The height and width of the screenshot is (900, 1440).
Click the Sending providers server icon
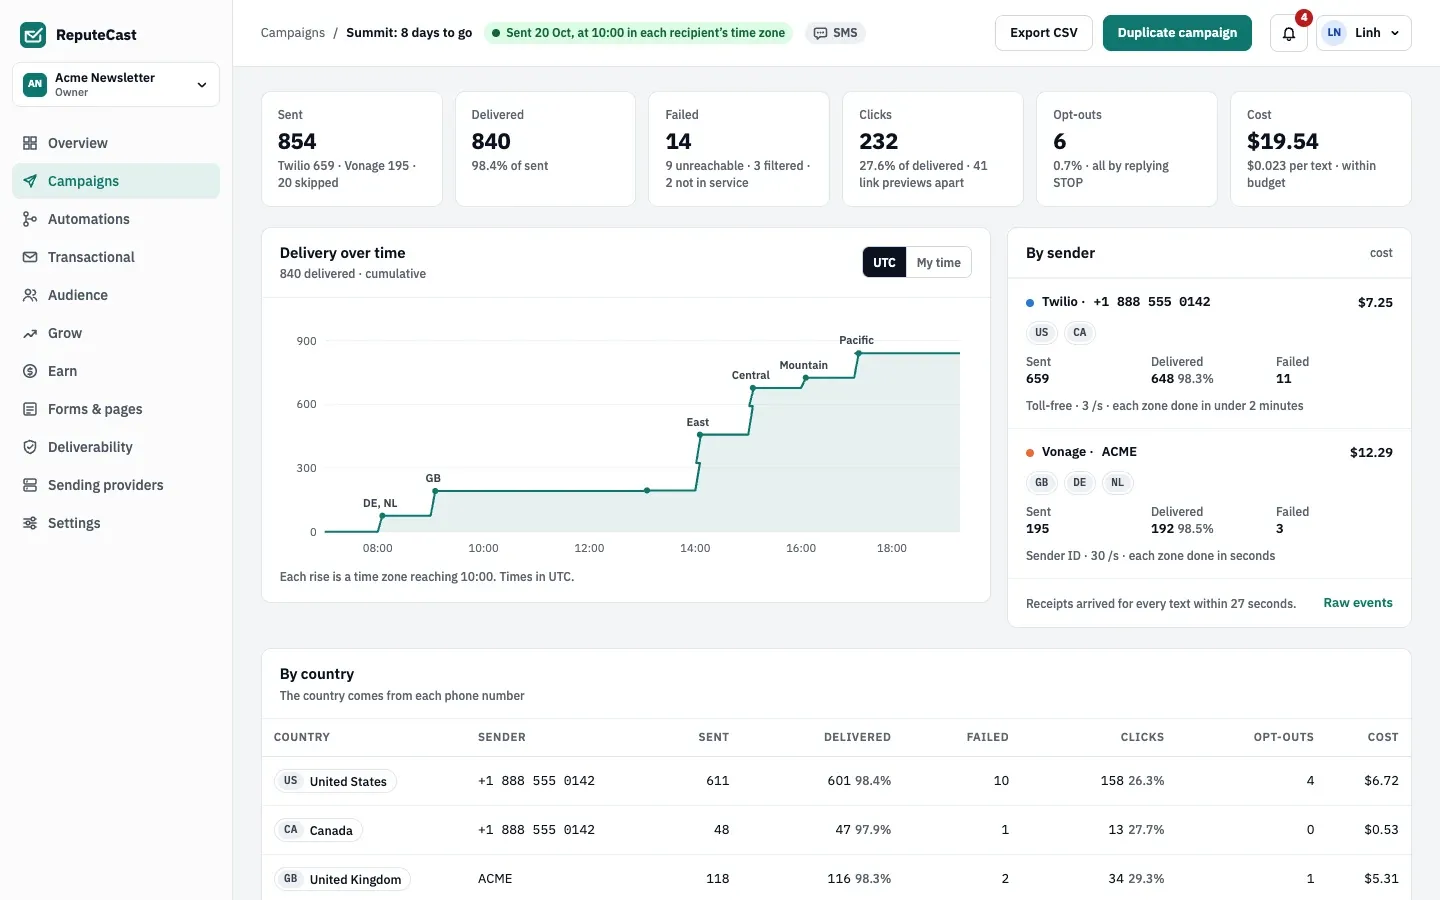coord(30,485)
